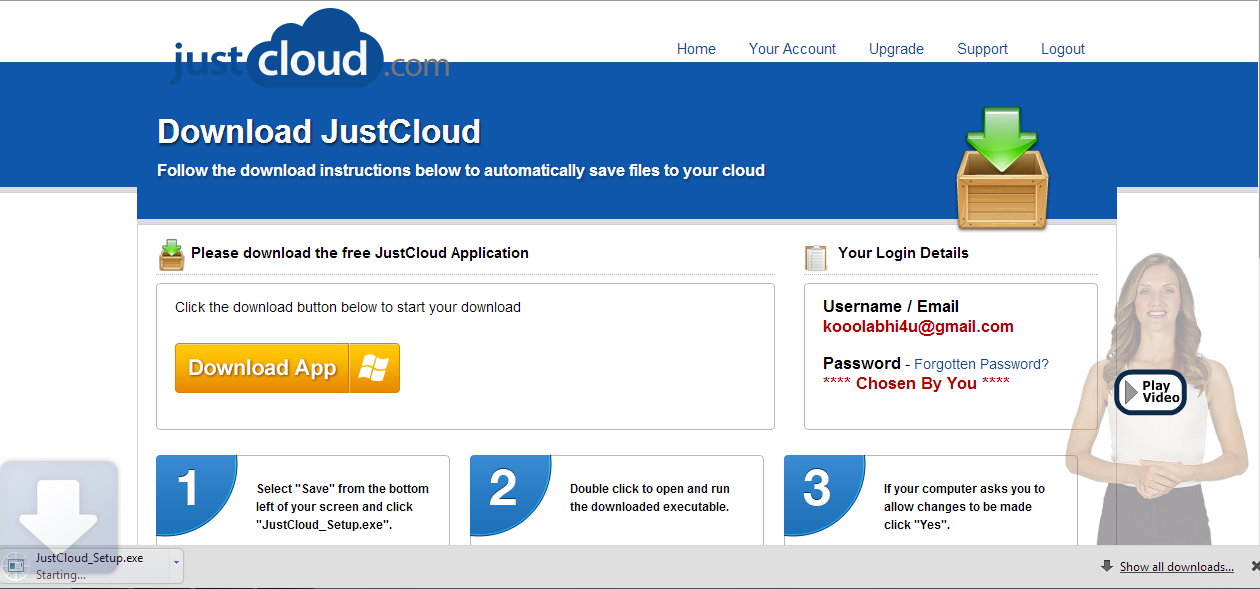Viewport: 1260px width, 589px height.
Task: Click the Windows logo on download button
Action: pos(373,368)
